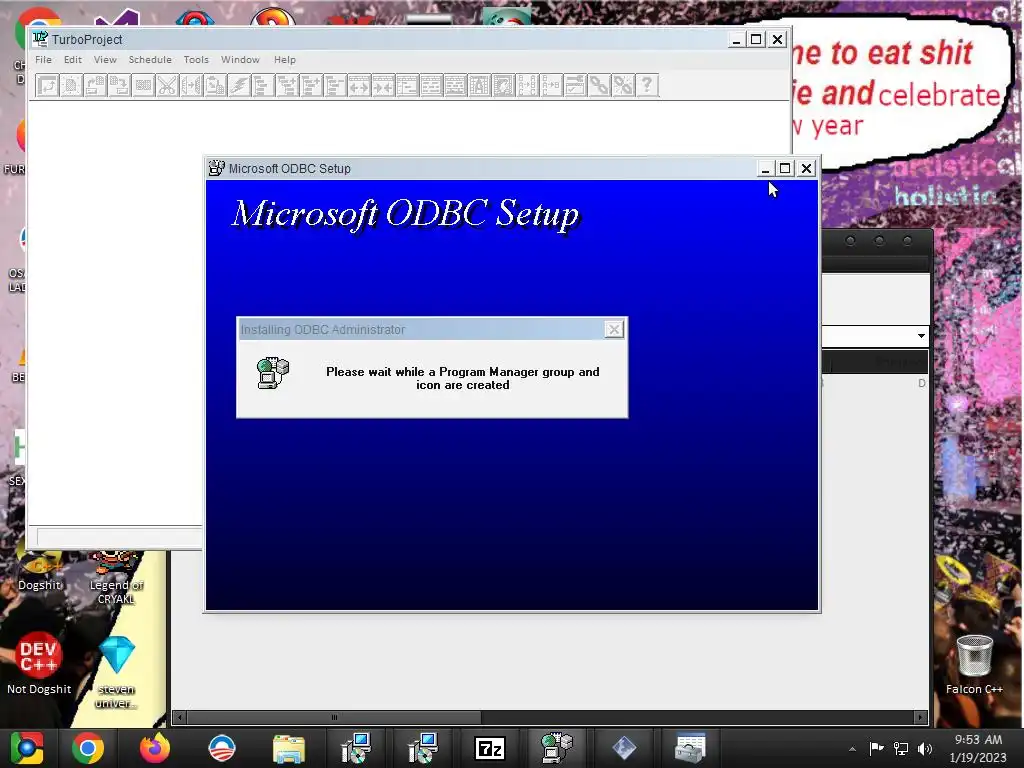Click the Microsoft ODBC Setup title bar icon
The width and height of the screenshot is (1024, 768).
click(216, 168)
